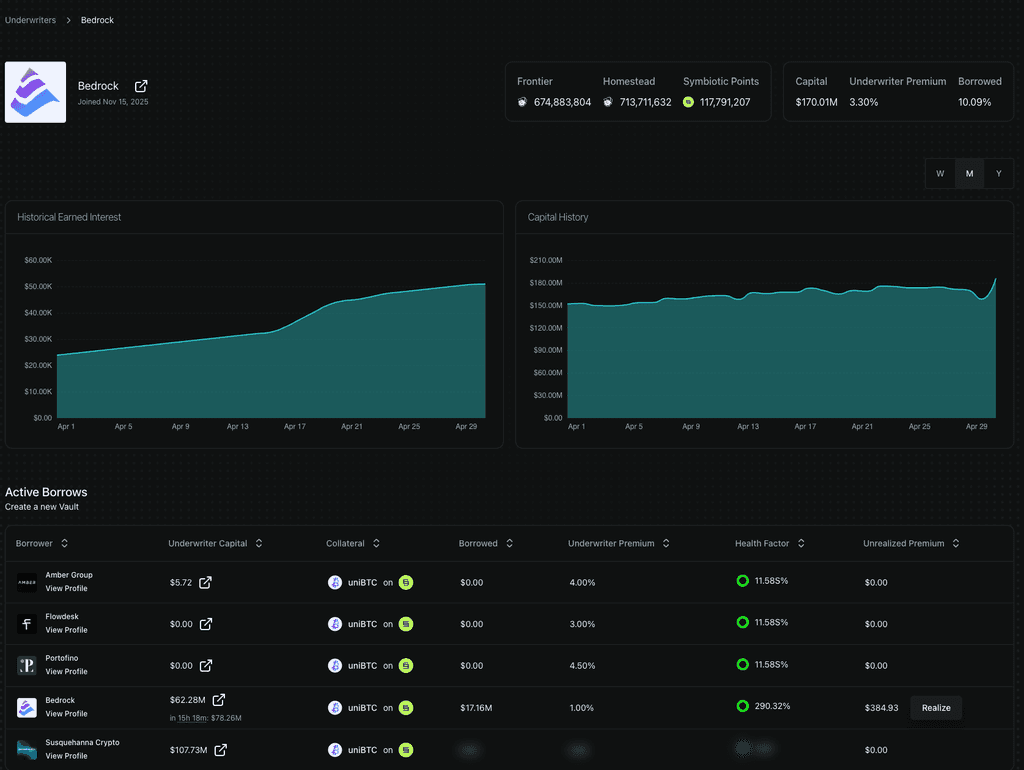
Task: View Profile of Bedrock borrower row
Action: 67,714
